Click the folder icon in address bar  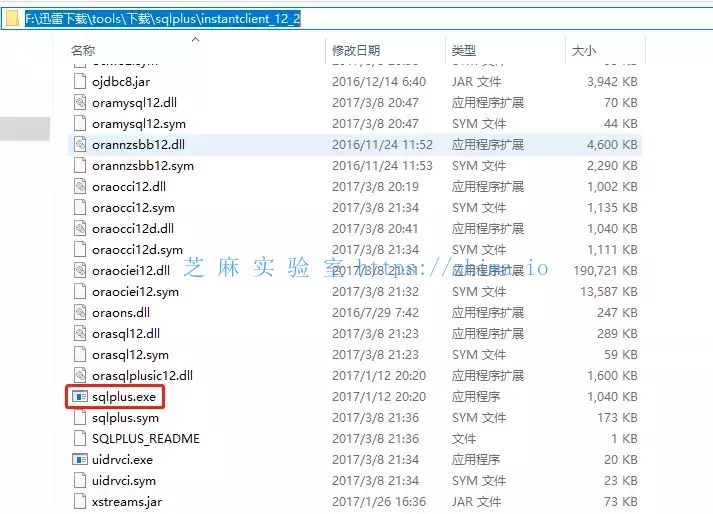[x=10, y=18]
